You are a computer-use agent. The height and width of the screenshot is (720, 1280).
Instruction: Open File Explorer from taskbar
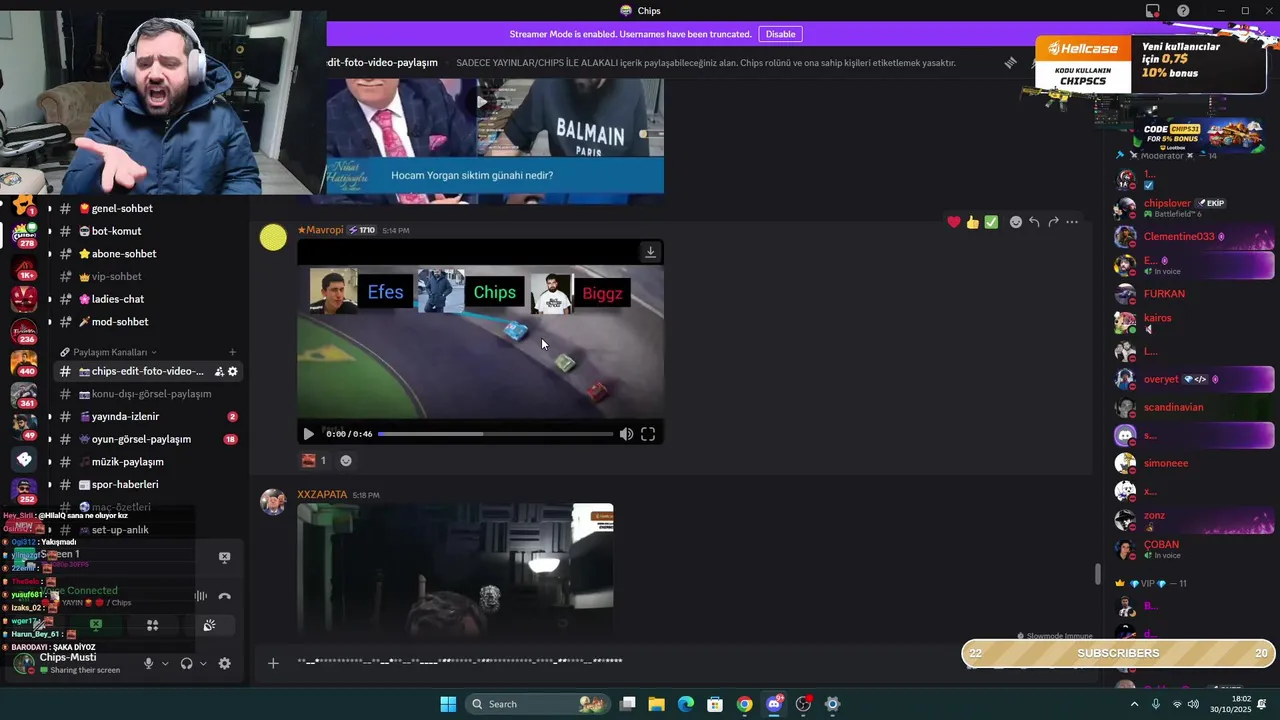657,704
